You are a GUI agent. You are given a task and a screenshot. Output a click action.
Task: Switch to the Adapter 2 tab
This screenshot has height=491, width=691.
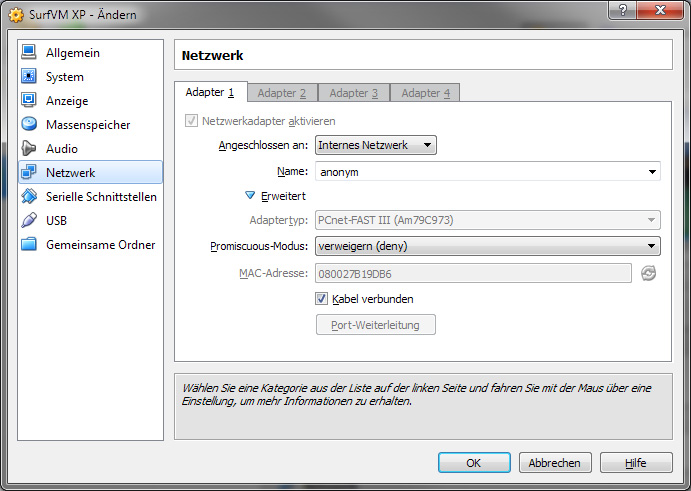(282, 93)
